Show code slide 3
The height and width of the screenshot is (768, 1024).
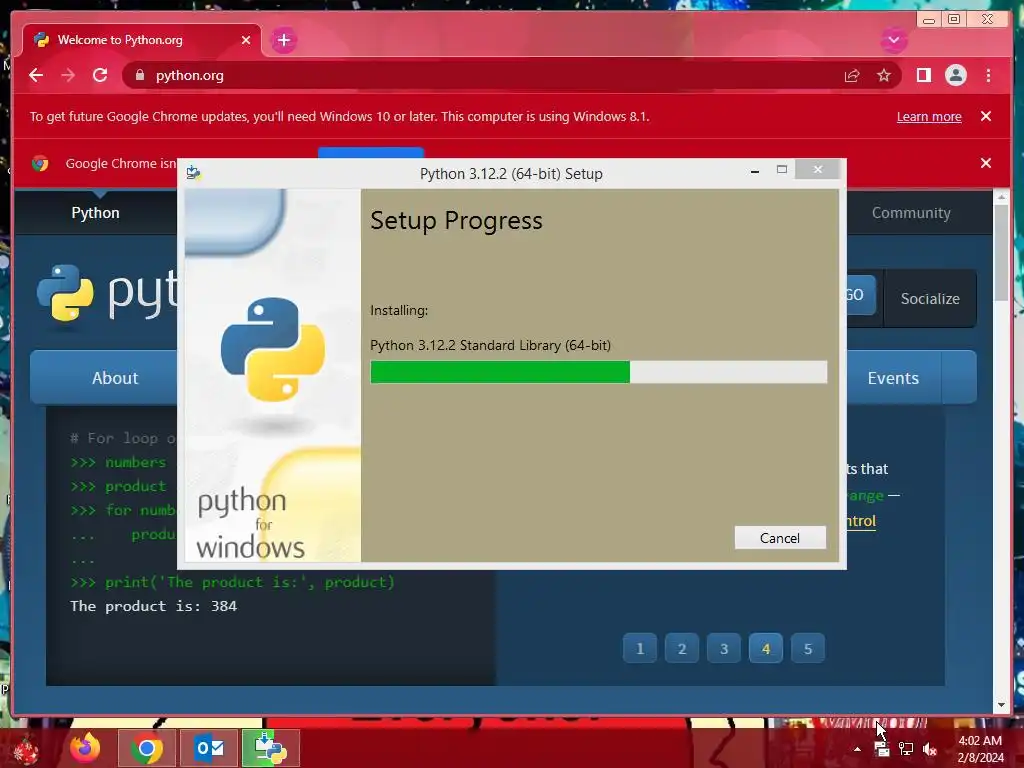pos(724,648)
